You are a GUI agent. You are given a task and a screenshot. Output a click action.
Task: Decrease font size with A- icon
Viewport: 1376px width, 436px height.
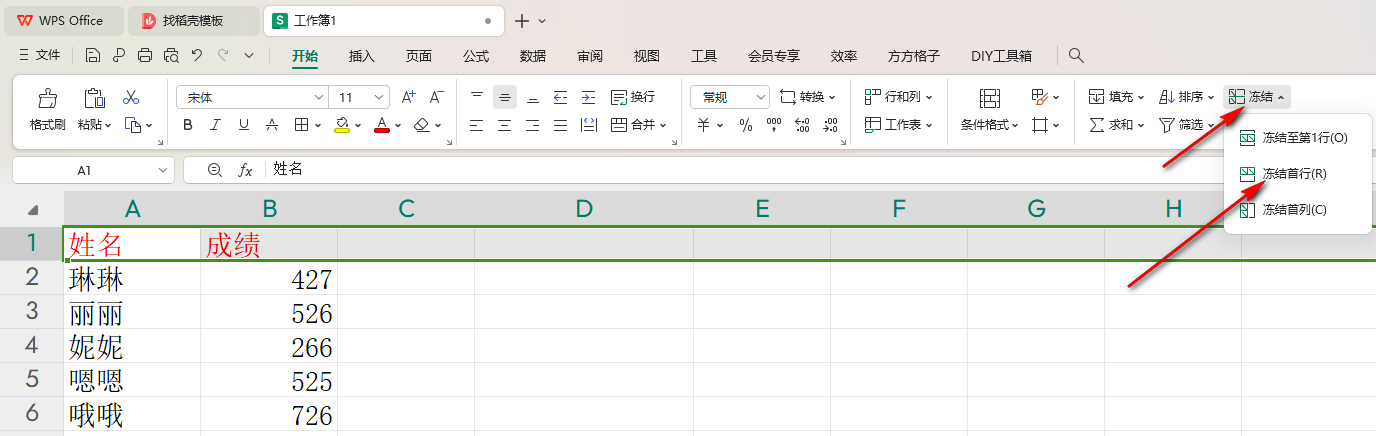[x=436, y=97]
